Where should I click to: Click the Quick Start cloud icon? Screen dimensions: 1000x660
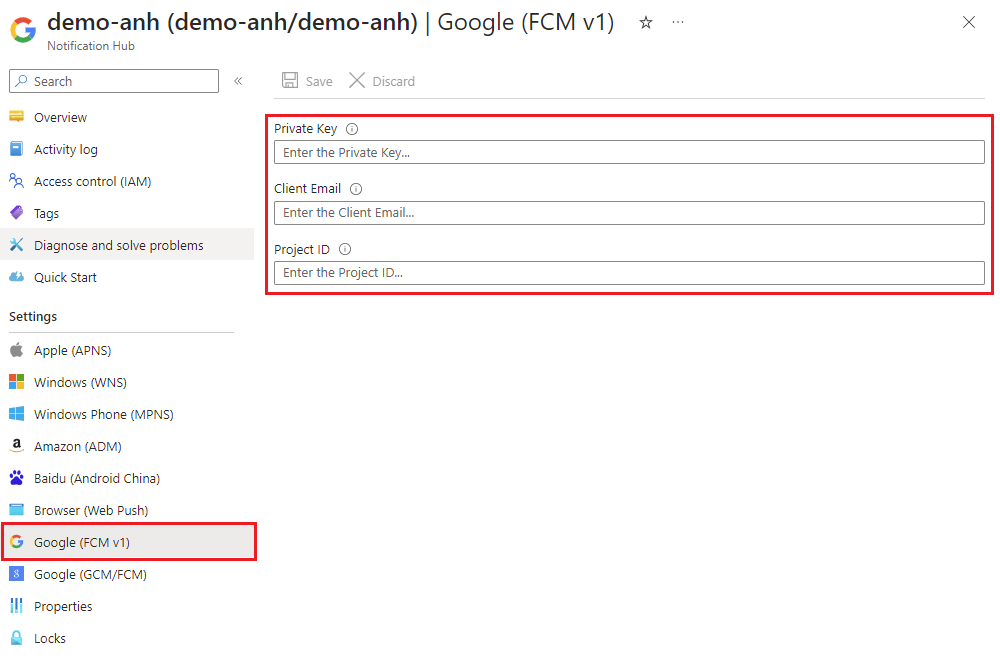(x=17, y=277)
